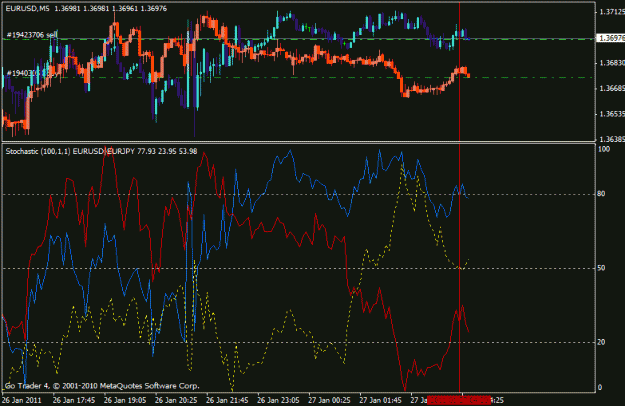
Task: Click the #1940 order label on lower line
Action: (30, 73)
